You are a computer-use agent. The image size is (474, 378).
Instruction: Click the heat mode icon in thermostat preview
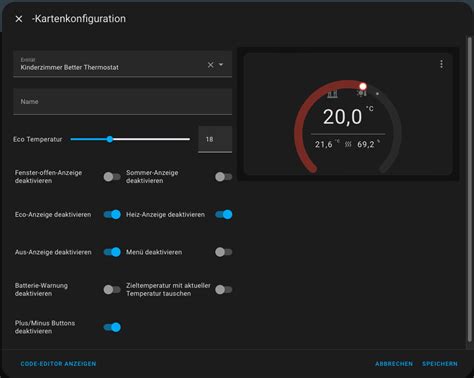tap(332, 94)
